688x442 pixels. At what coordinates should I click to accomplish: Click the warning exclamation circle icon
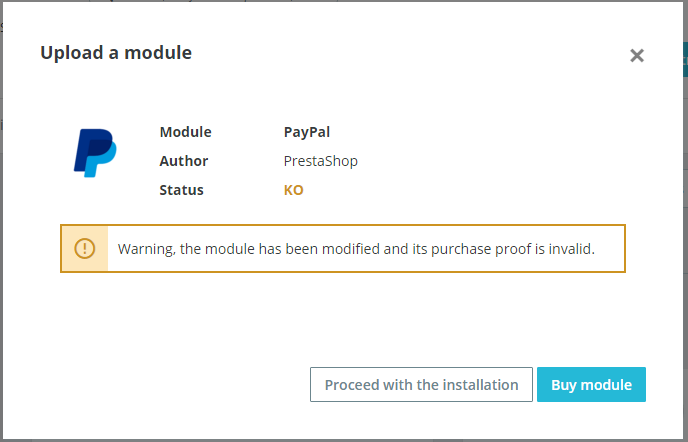(x=85, y=248)
